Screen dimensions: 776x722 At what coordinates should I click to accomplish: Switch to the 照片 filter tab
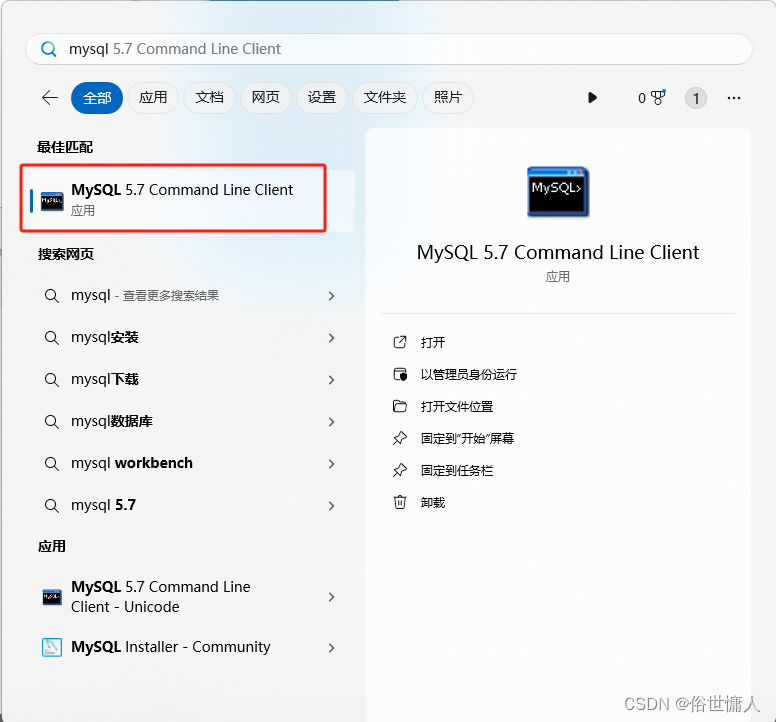pyautogui.click(x=448, y=98)
